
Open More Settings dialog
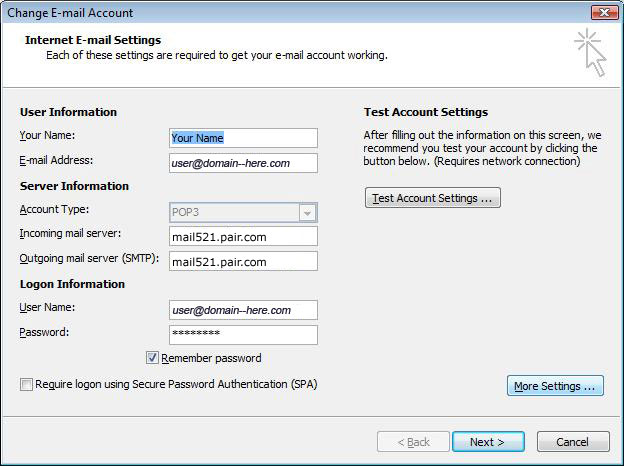point(555,386)
